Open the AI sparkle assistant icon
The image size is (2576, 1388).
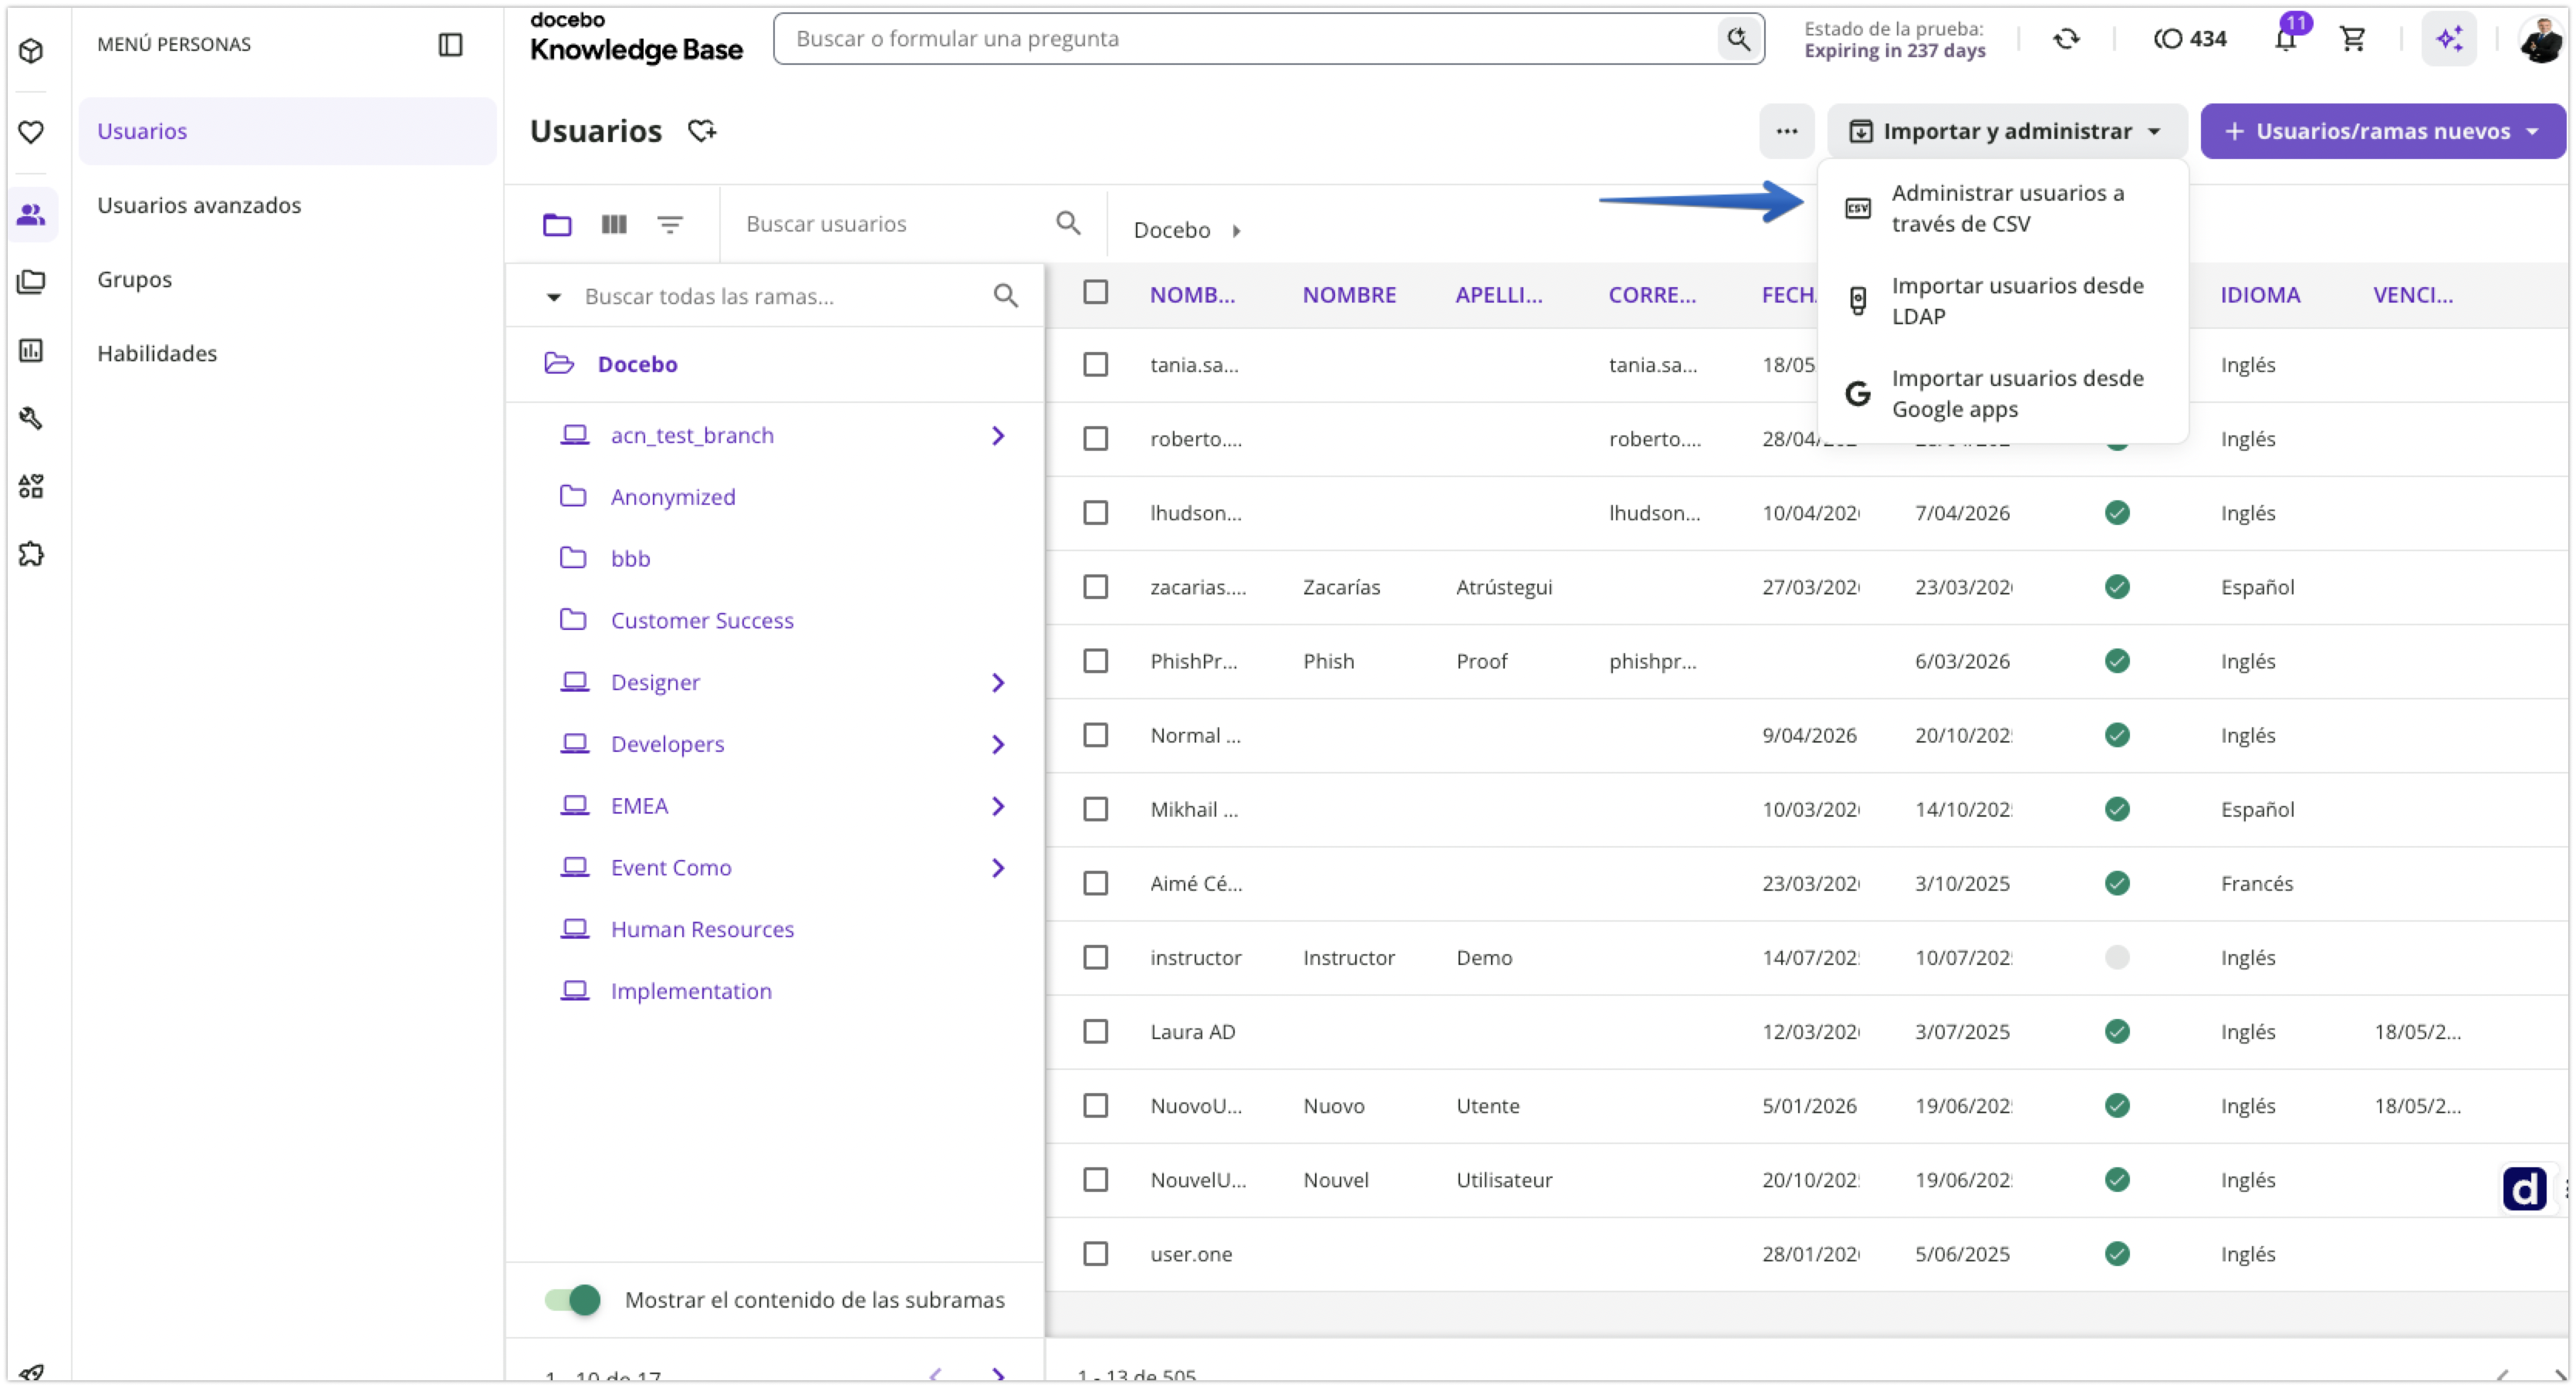click(x=2449, y=39)
